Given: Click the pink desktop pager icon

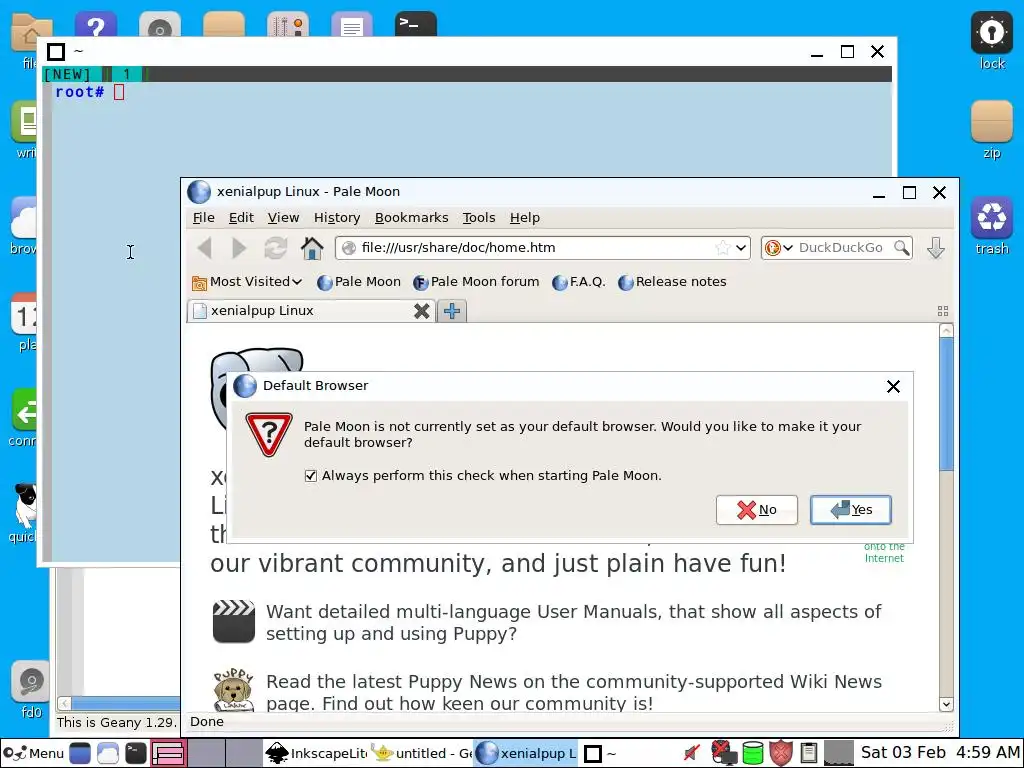Looking at the screenshot, I should 168,753.
